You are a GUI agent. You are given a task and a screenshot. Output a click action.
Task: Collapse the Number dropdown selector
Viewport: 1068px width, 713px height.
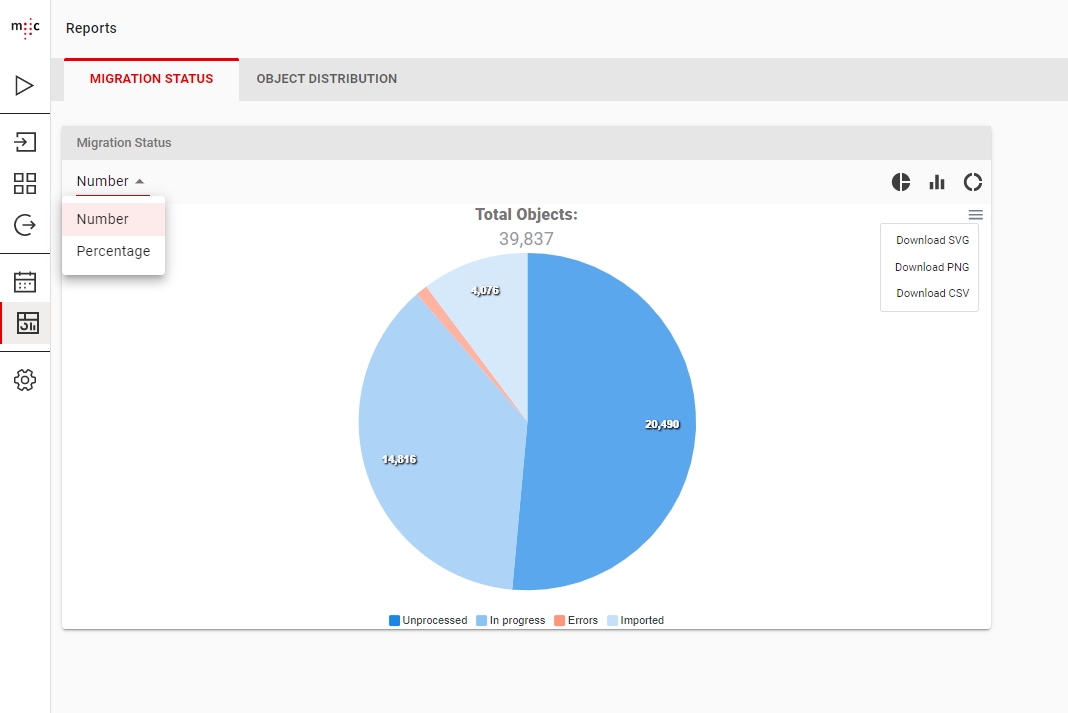pos(112,182)
